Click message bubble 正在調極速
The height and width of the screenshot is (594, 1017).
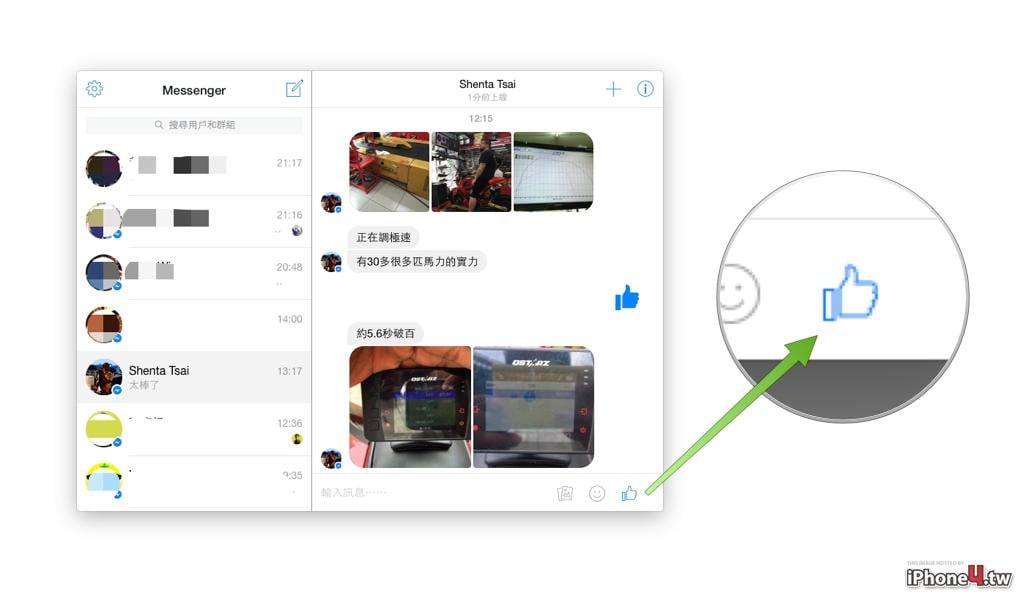(383, 237)
